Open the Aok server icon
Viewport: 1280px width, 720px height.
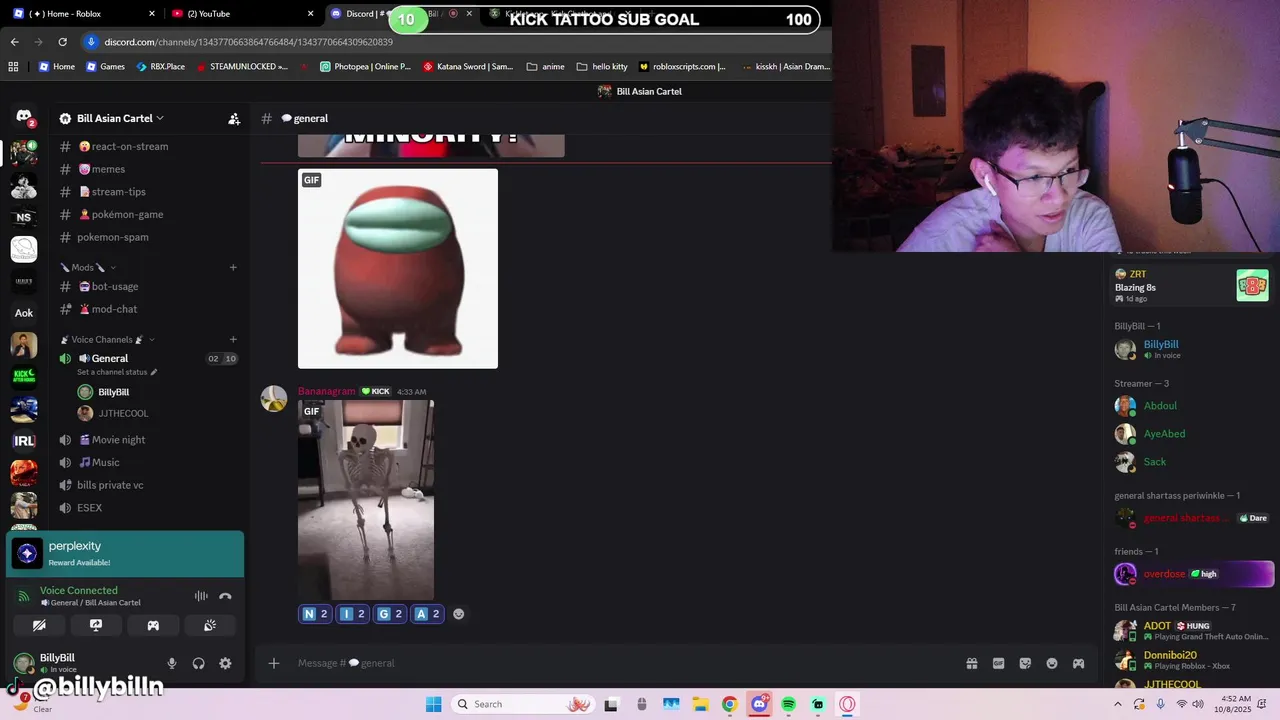click(x=24, y=313)
